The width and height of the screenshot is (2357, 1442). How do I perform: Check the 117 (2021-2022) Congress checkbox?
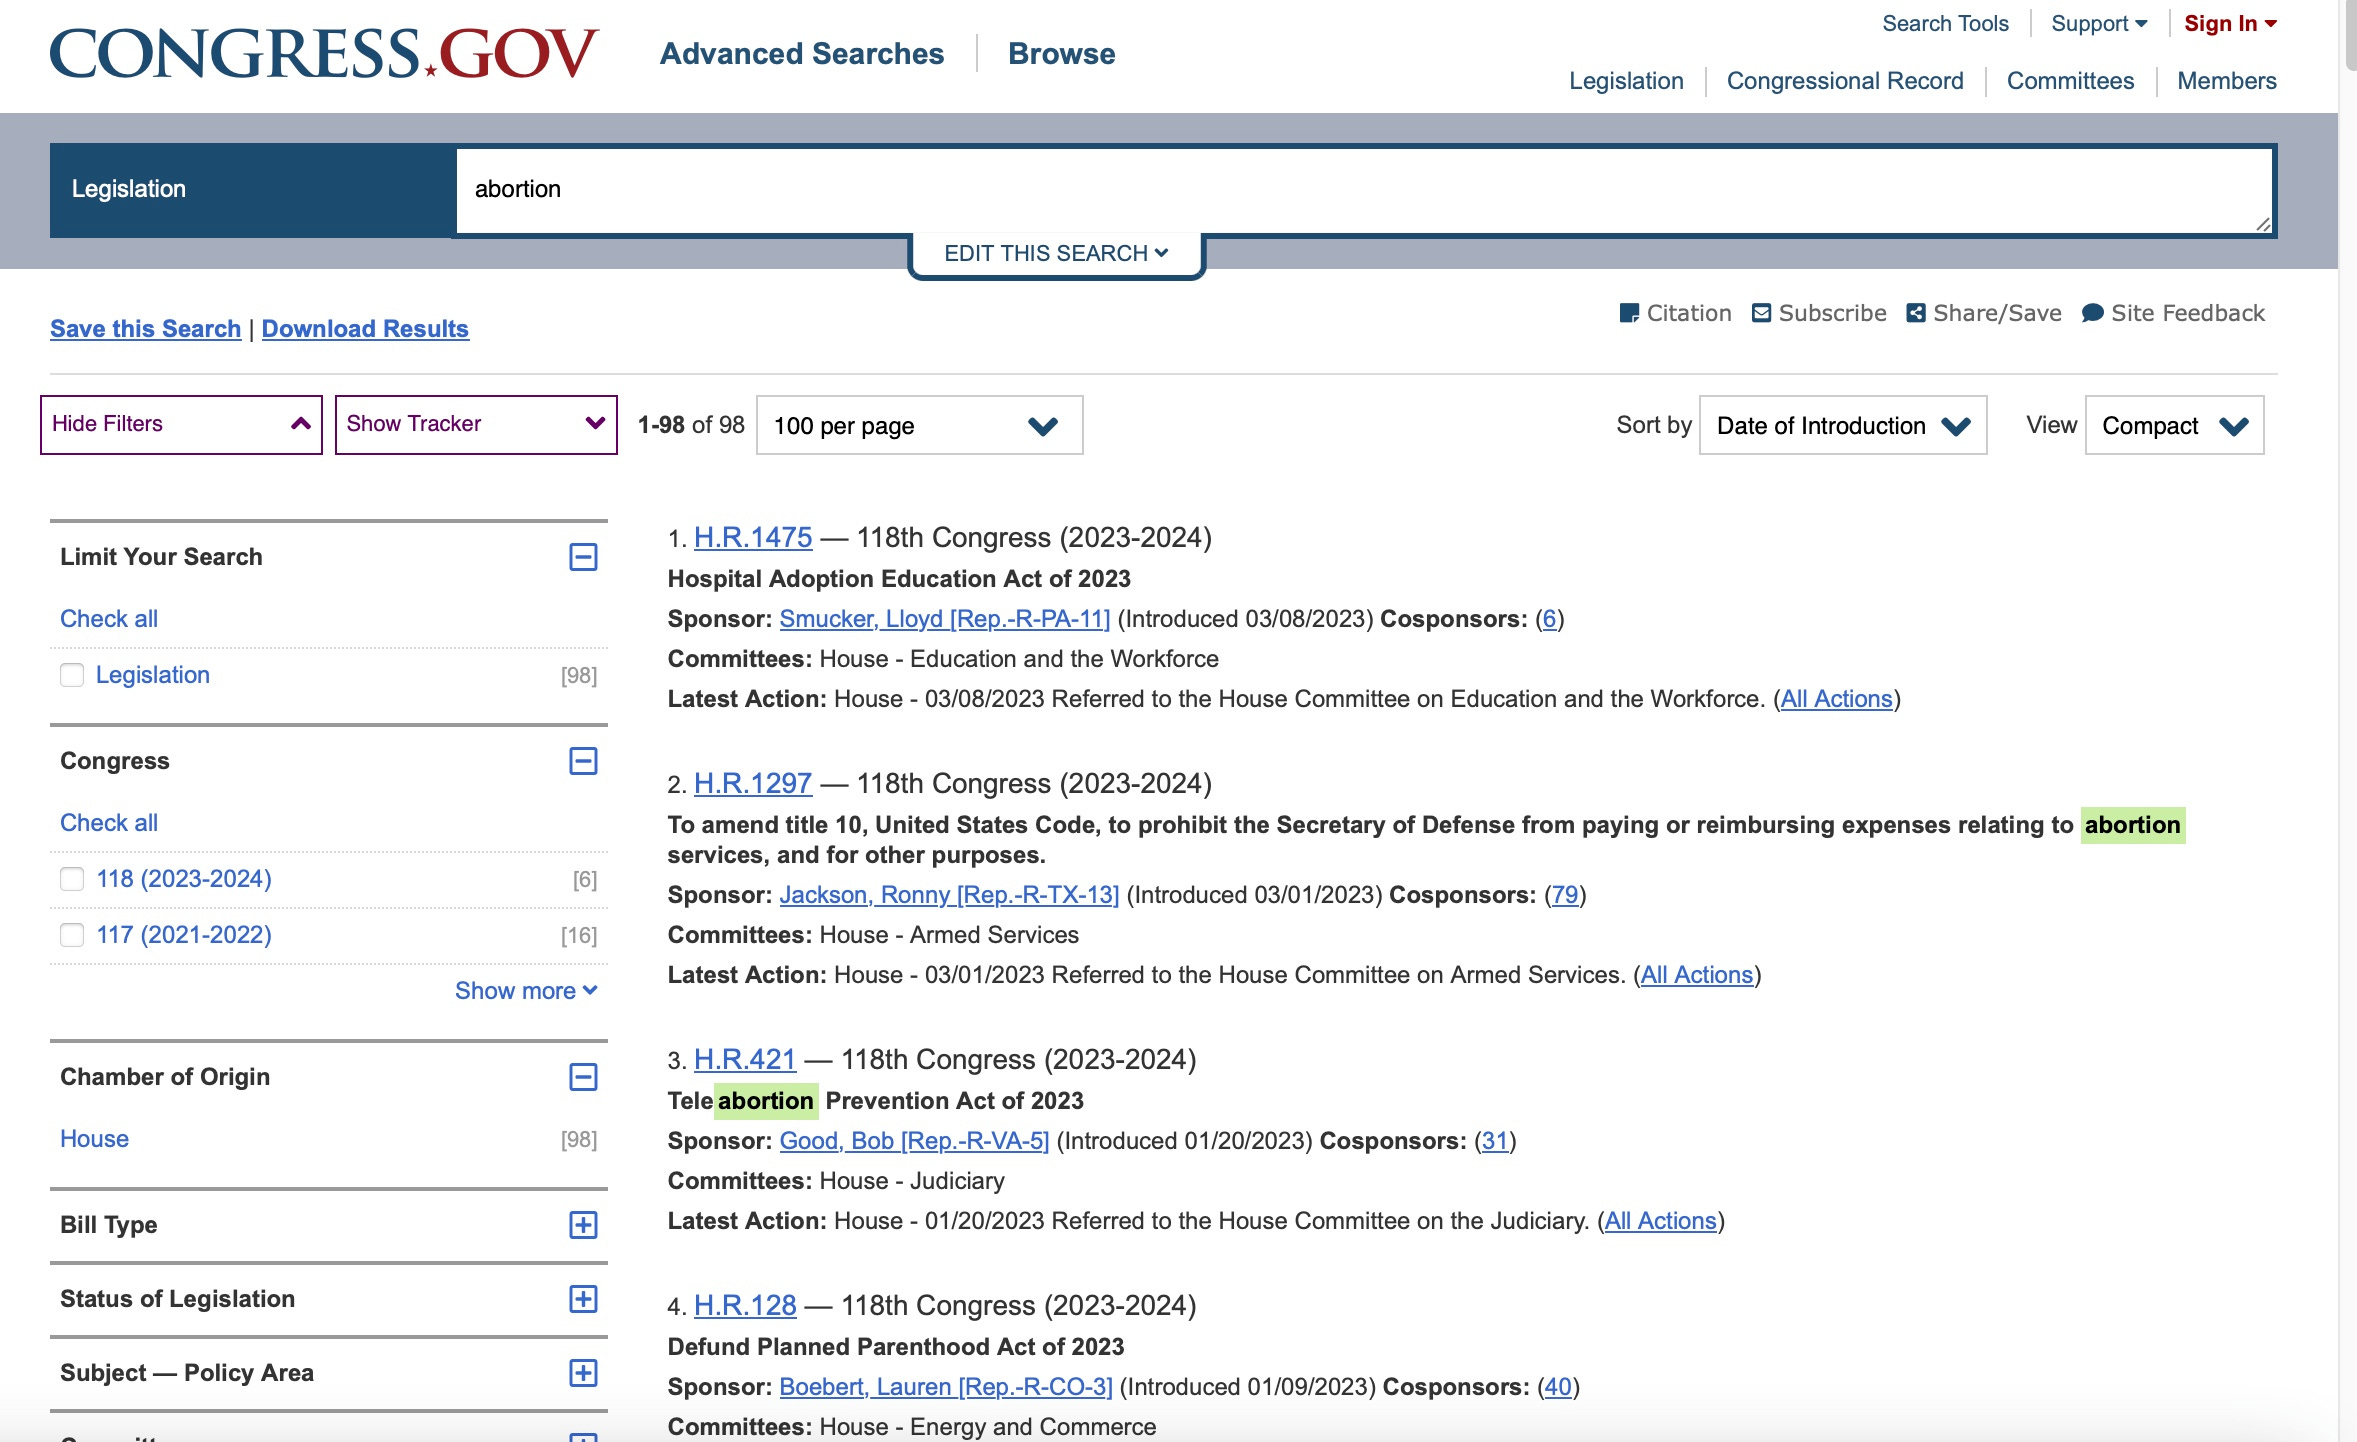click(x=72, y=935)
